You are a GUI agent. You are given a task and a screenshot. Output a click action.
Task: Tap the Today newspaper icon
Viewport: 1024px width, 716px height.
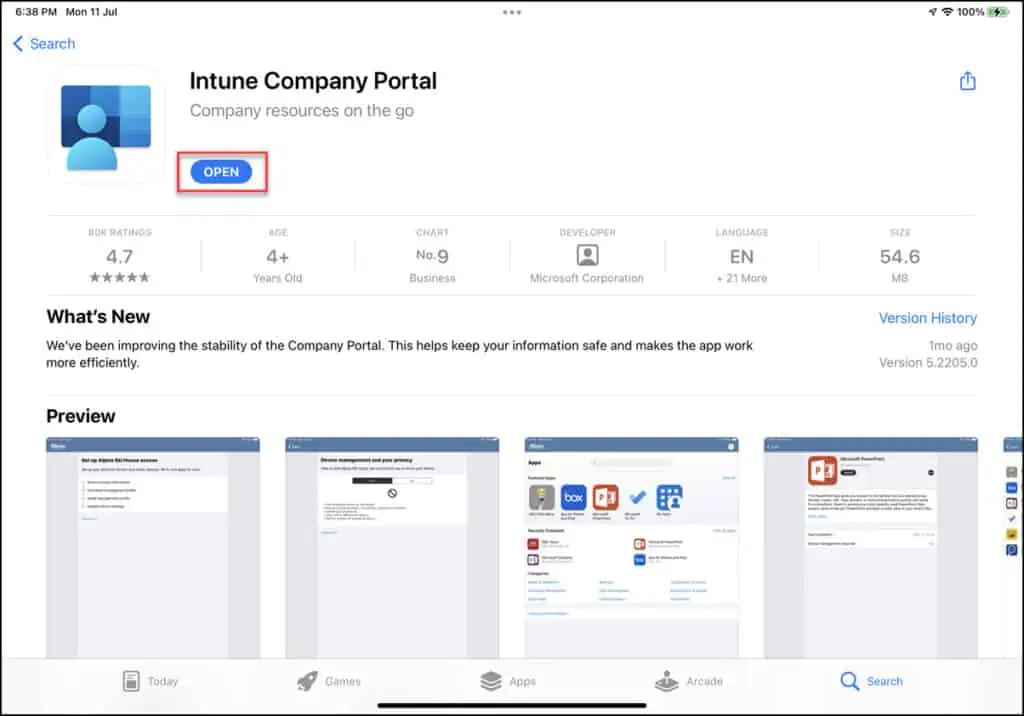pyautogui.click(x=131, y=681)
